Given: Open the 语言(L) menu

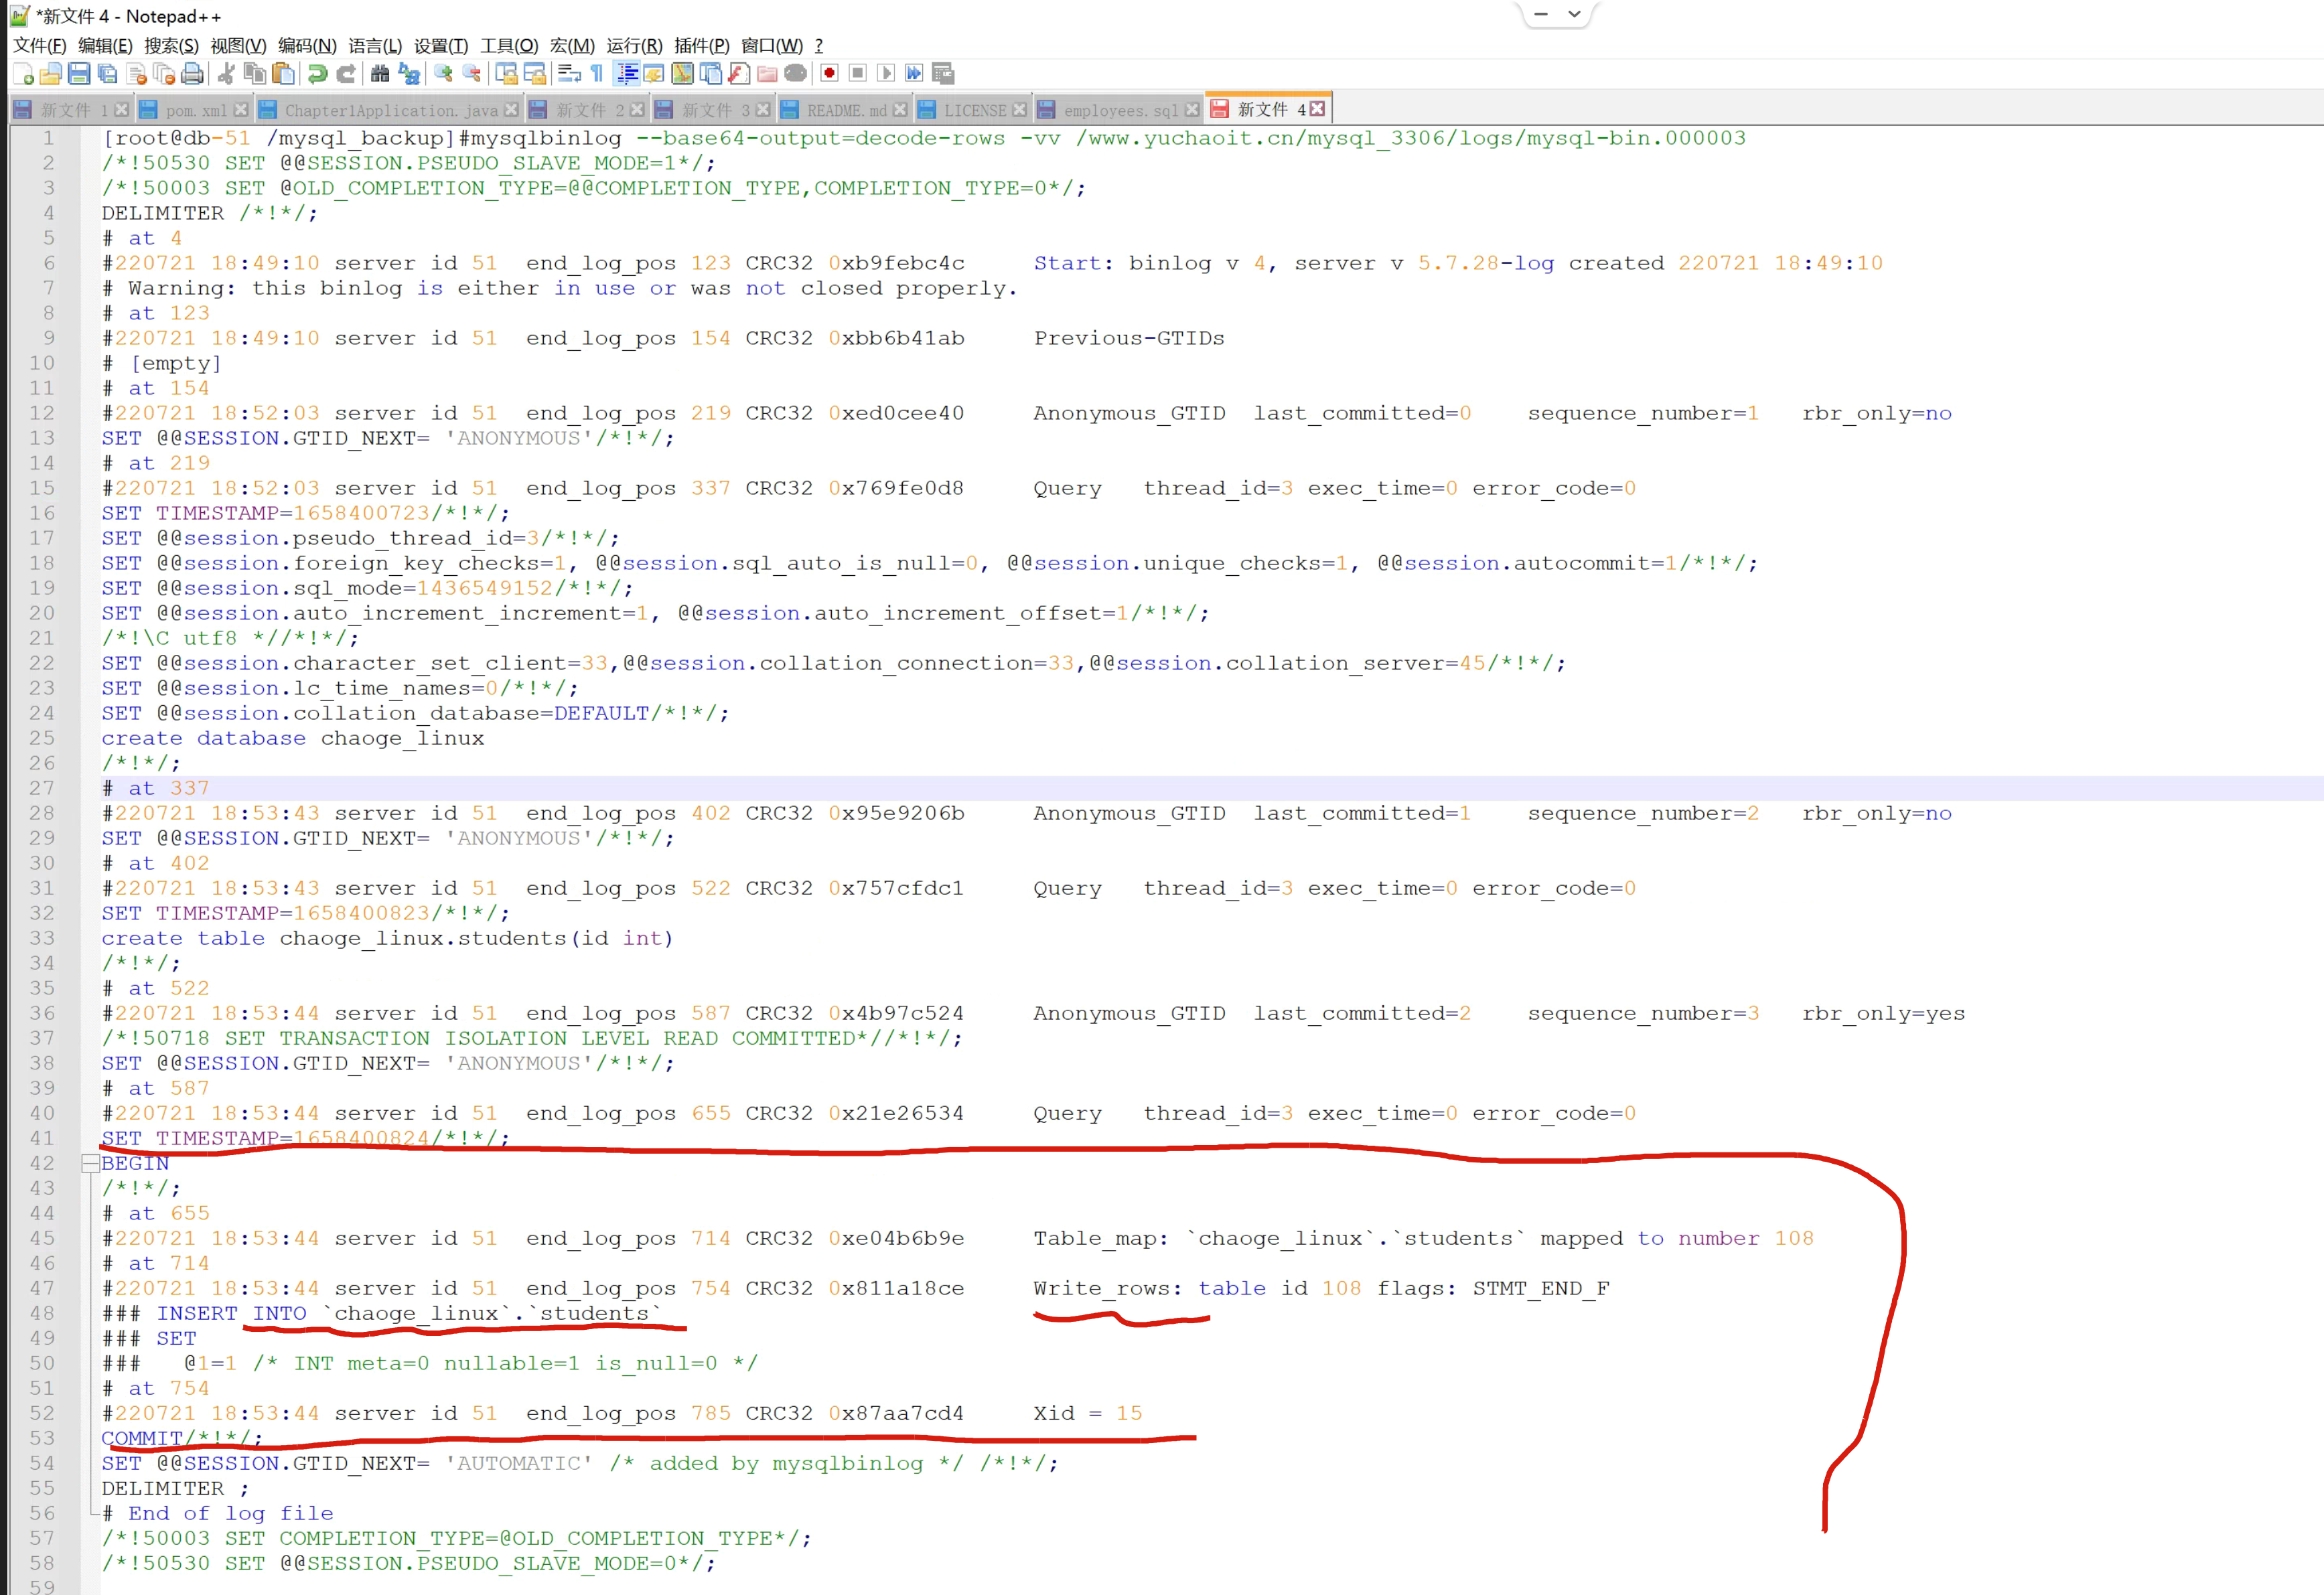Looking at the screenshot, I should tap(375, 45).
